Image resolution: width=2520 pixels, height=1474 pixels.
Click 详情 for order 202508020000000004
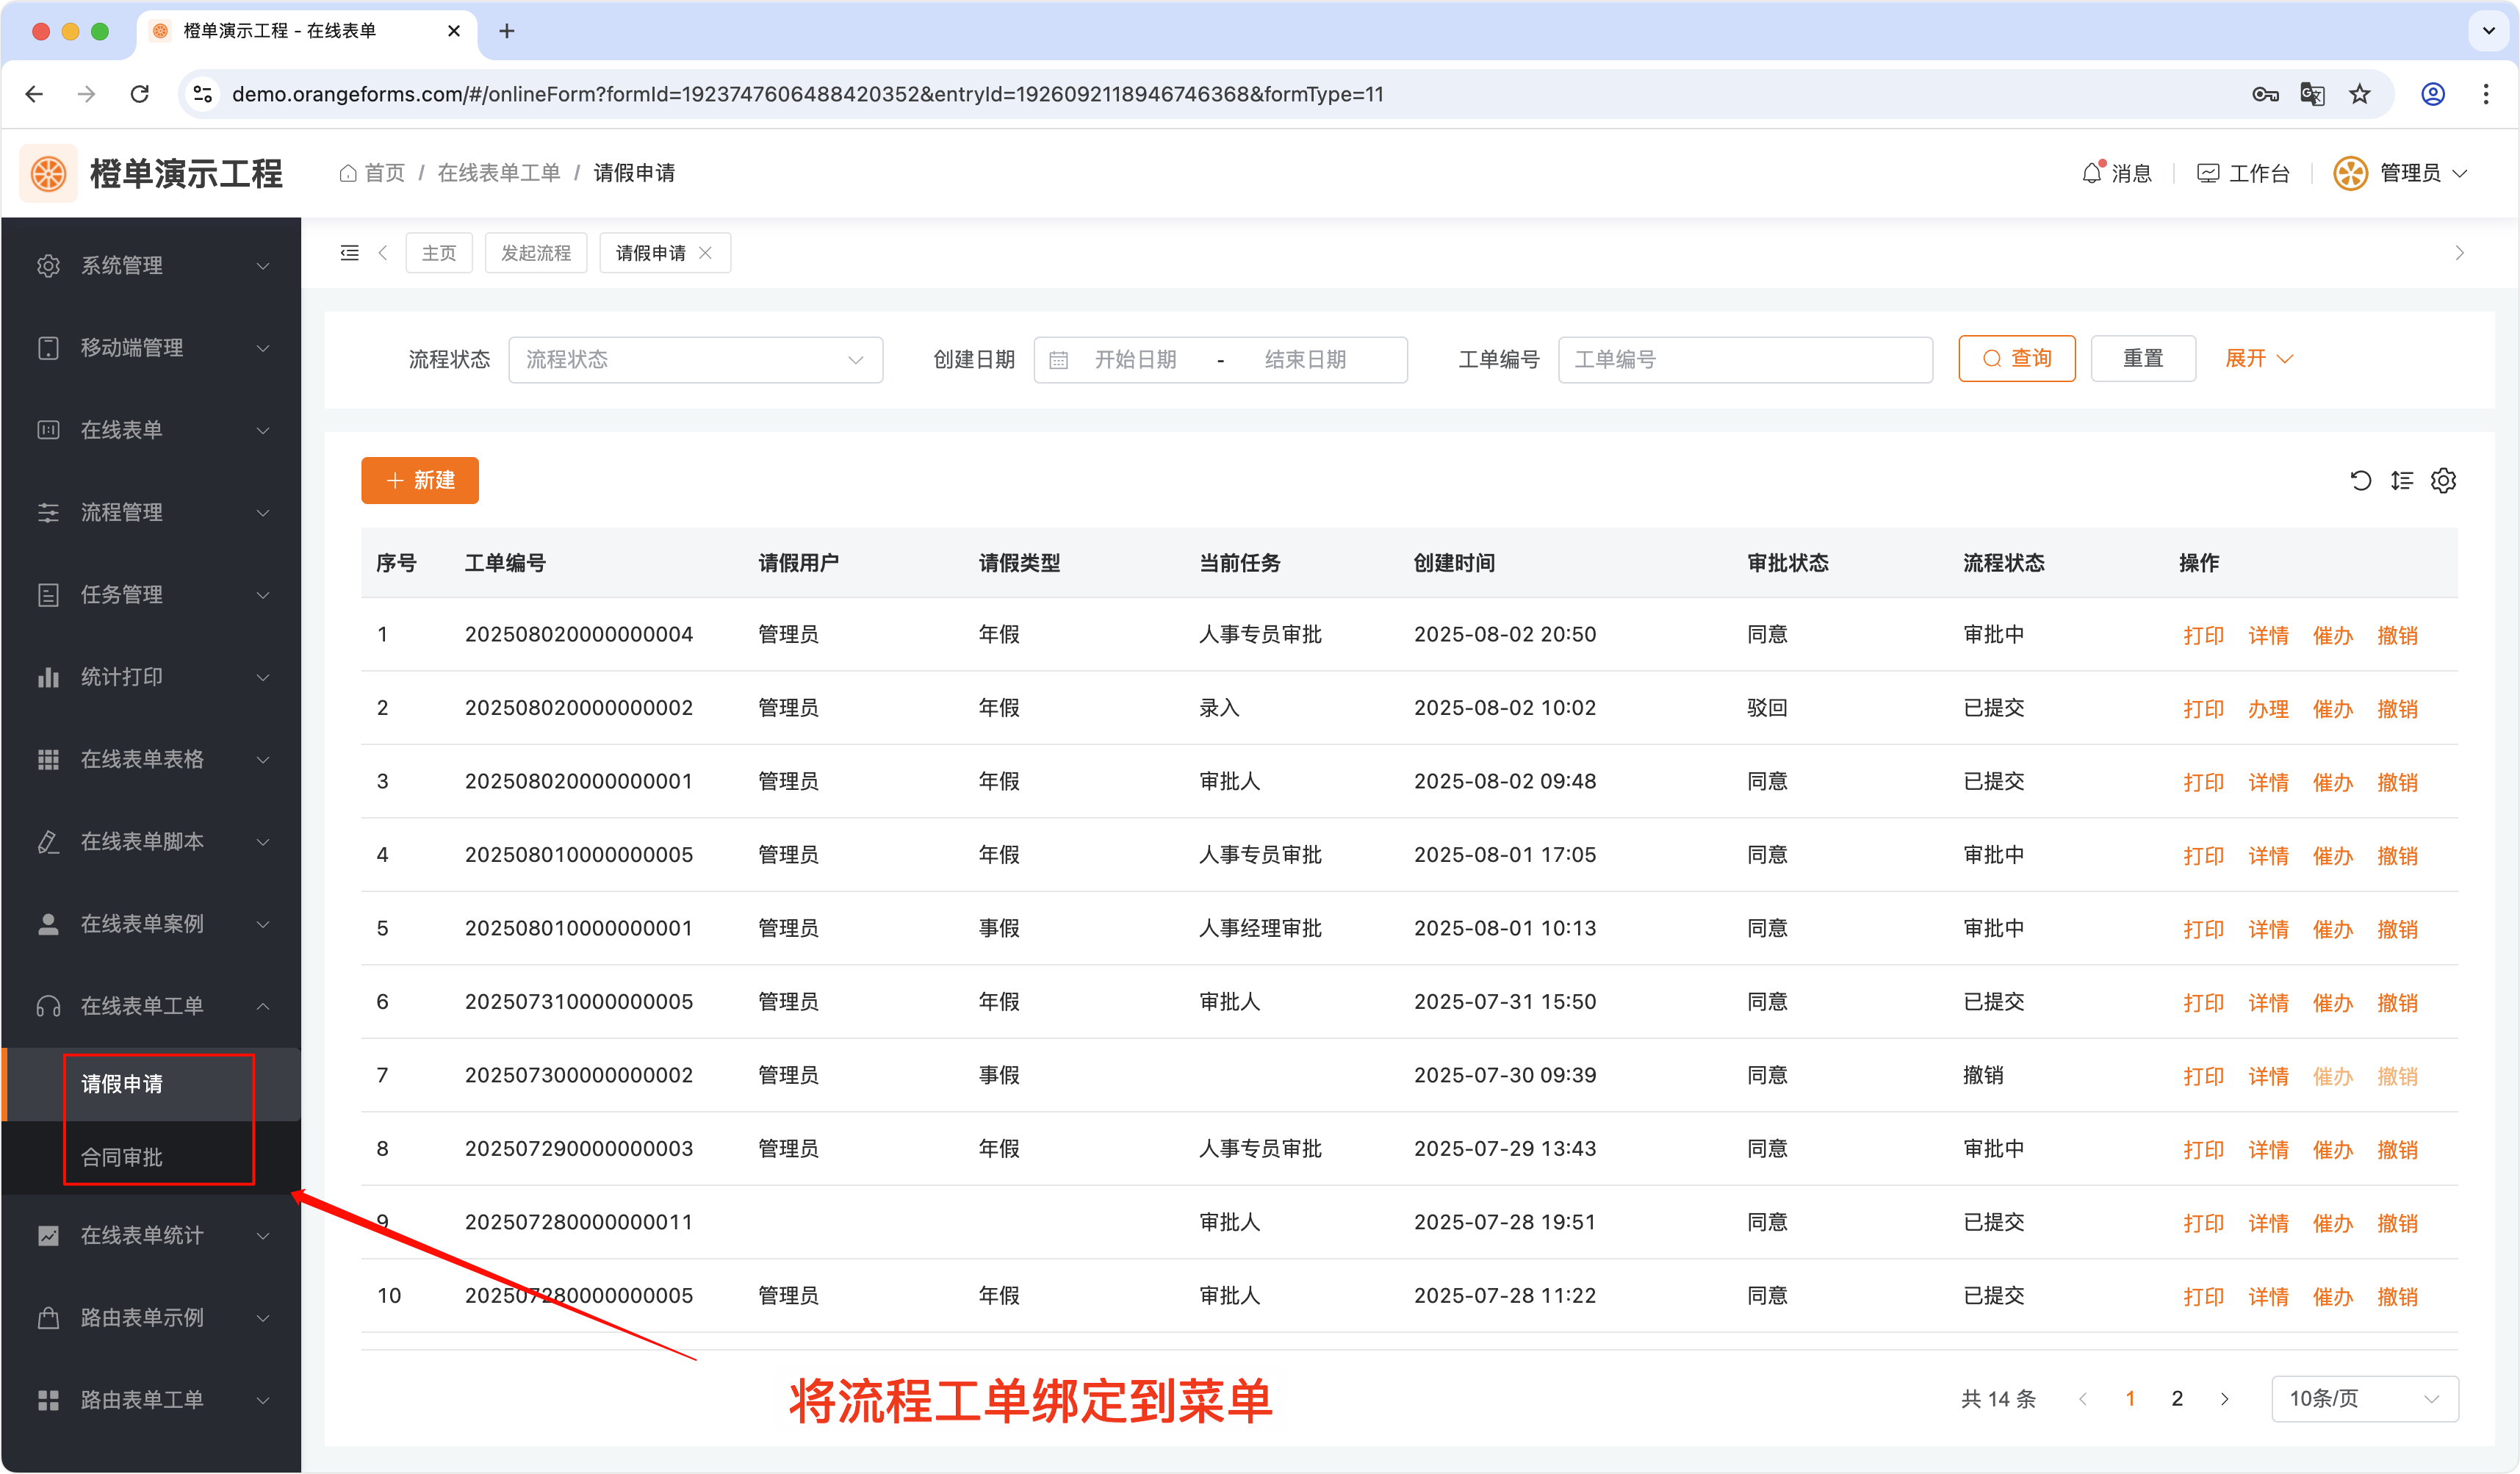(x=2268, y=636)
